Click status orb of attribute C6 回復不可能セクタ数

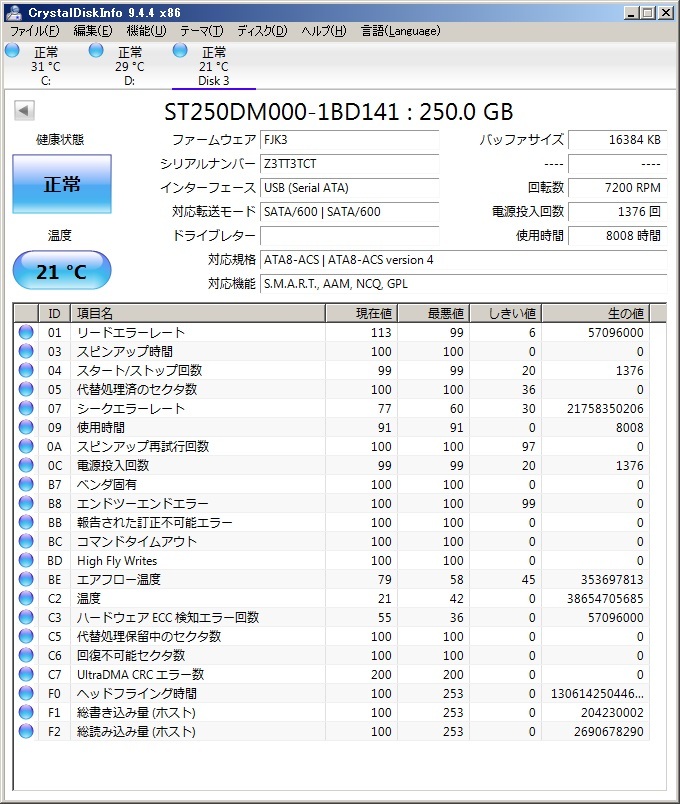pyautogui.click(x=26, y=655)
